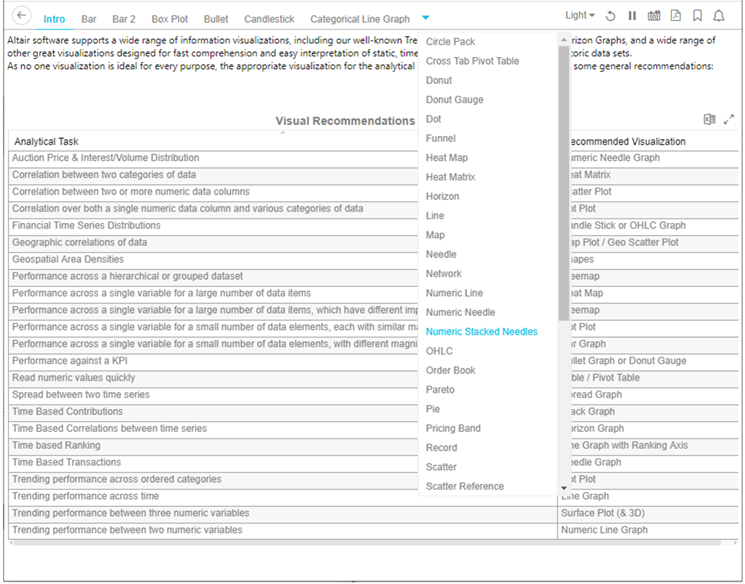Open the notifications bell icon

[x=719, y=17]
